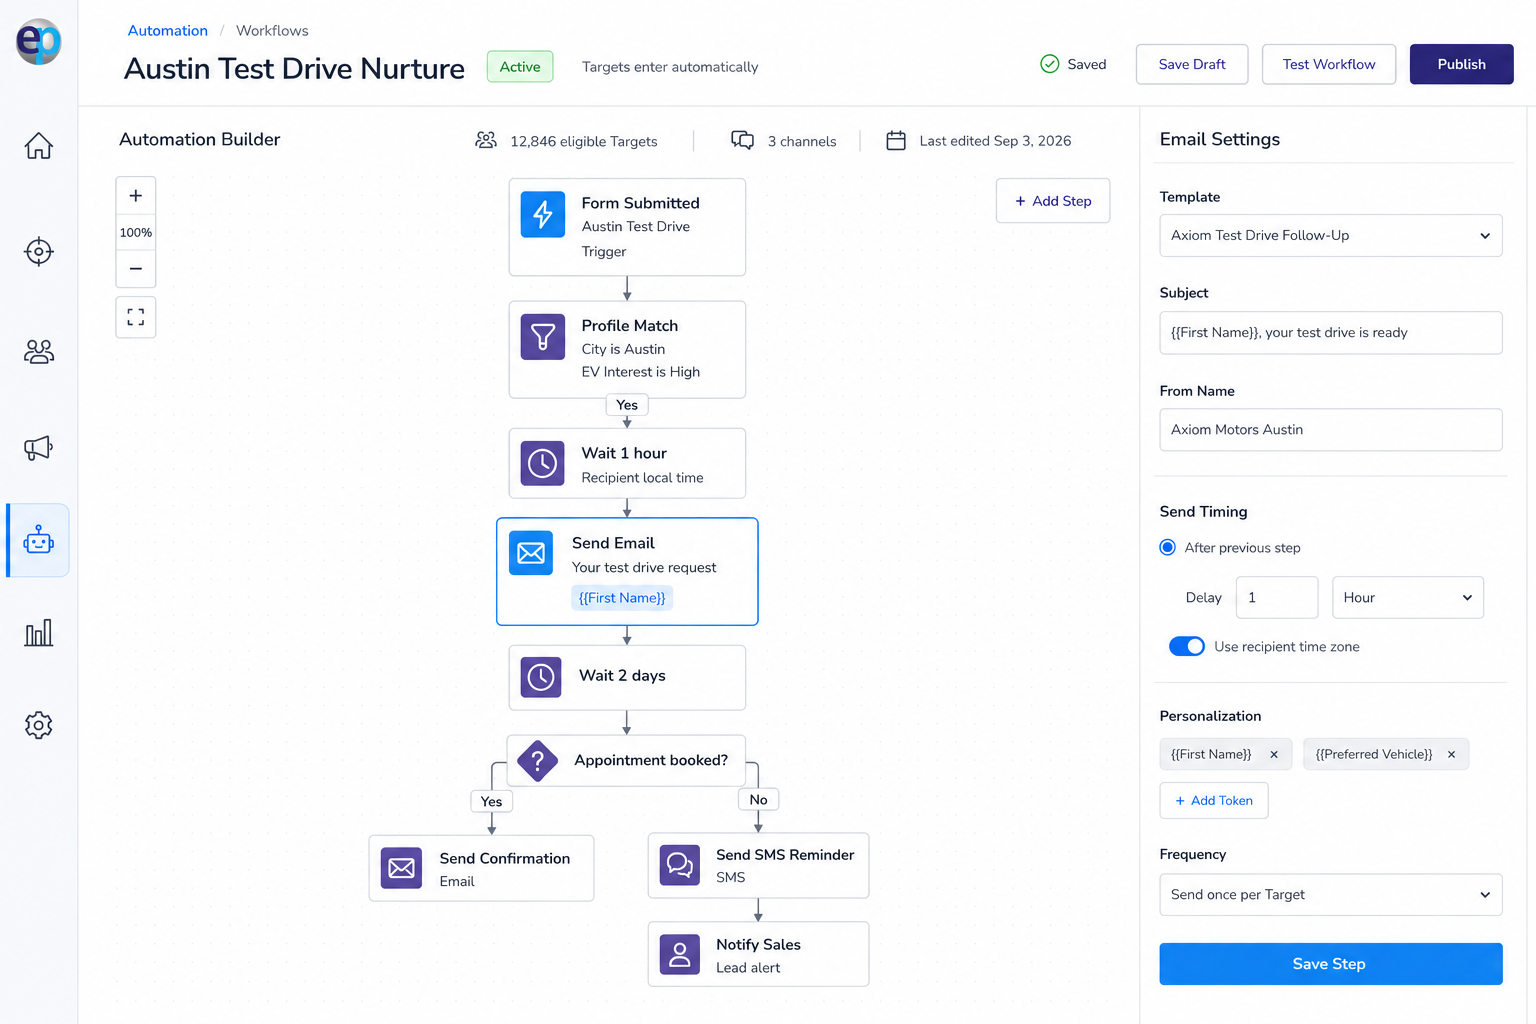
Task: Select the Send Email envelope icon
Action: pyautogui.click(x=531, y=553)
